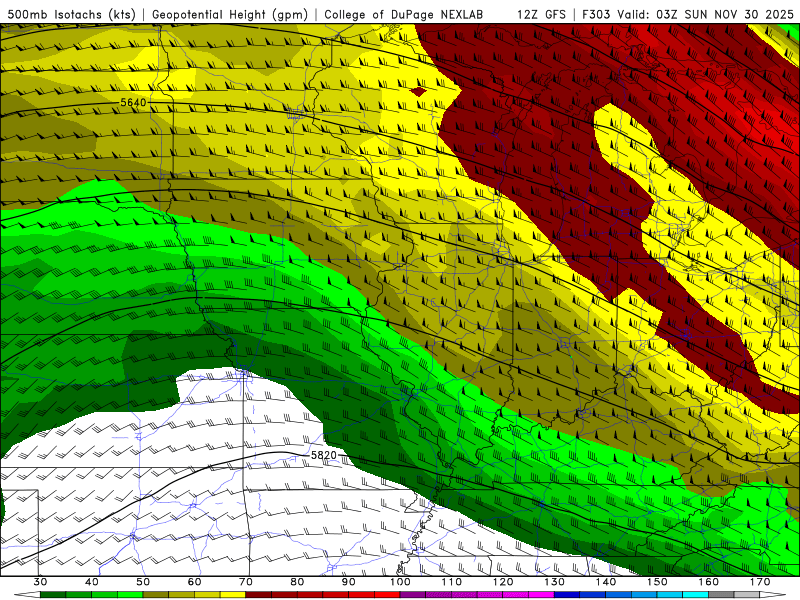
Task: Select the "12Z GFS" model run label
Action: click(x=541, y=14)
